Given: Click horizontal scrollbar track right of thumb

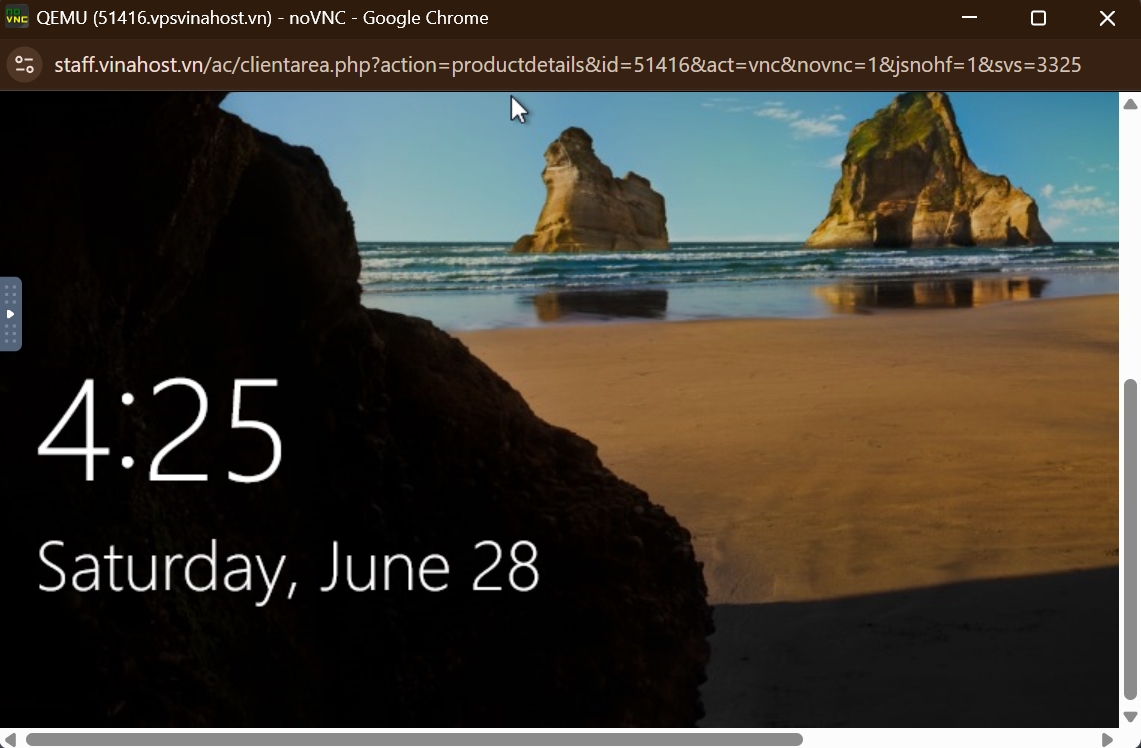Looking at the screenshot, I should click(x=950, y=739).
